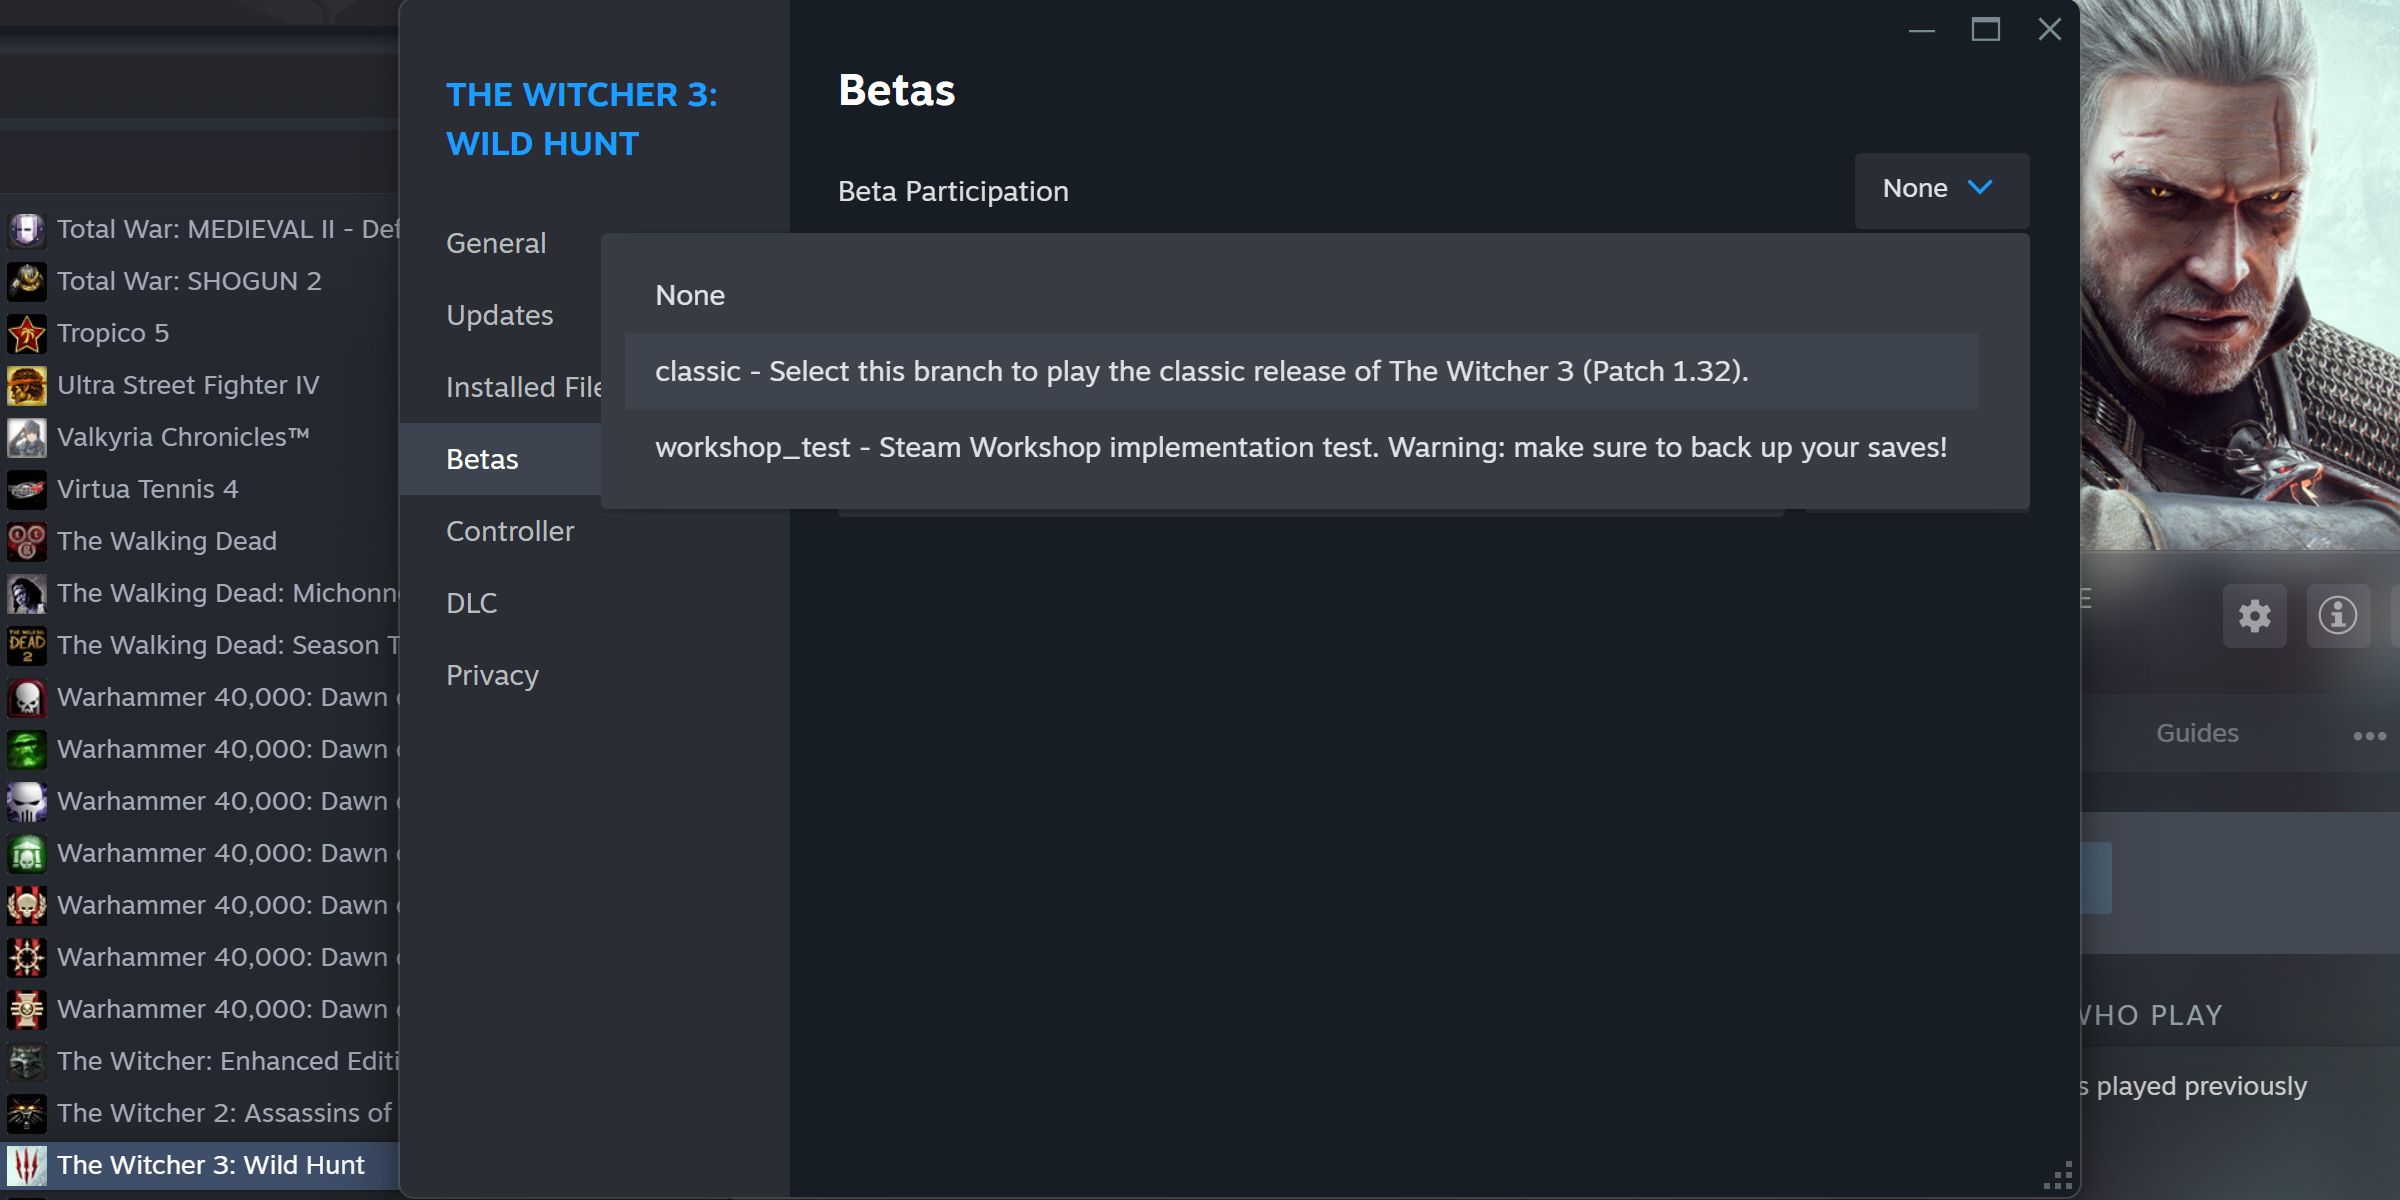The image size is (2400, 1200).
Task: Expand the Beta Participation dropdown
Action: (x=1938, y=188)
